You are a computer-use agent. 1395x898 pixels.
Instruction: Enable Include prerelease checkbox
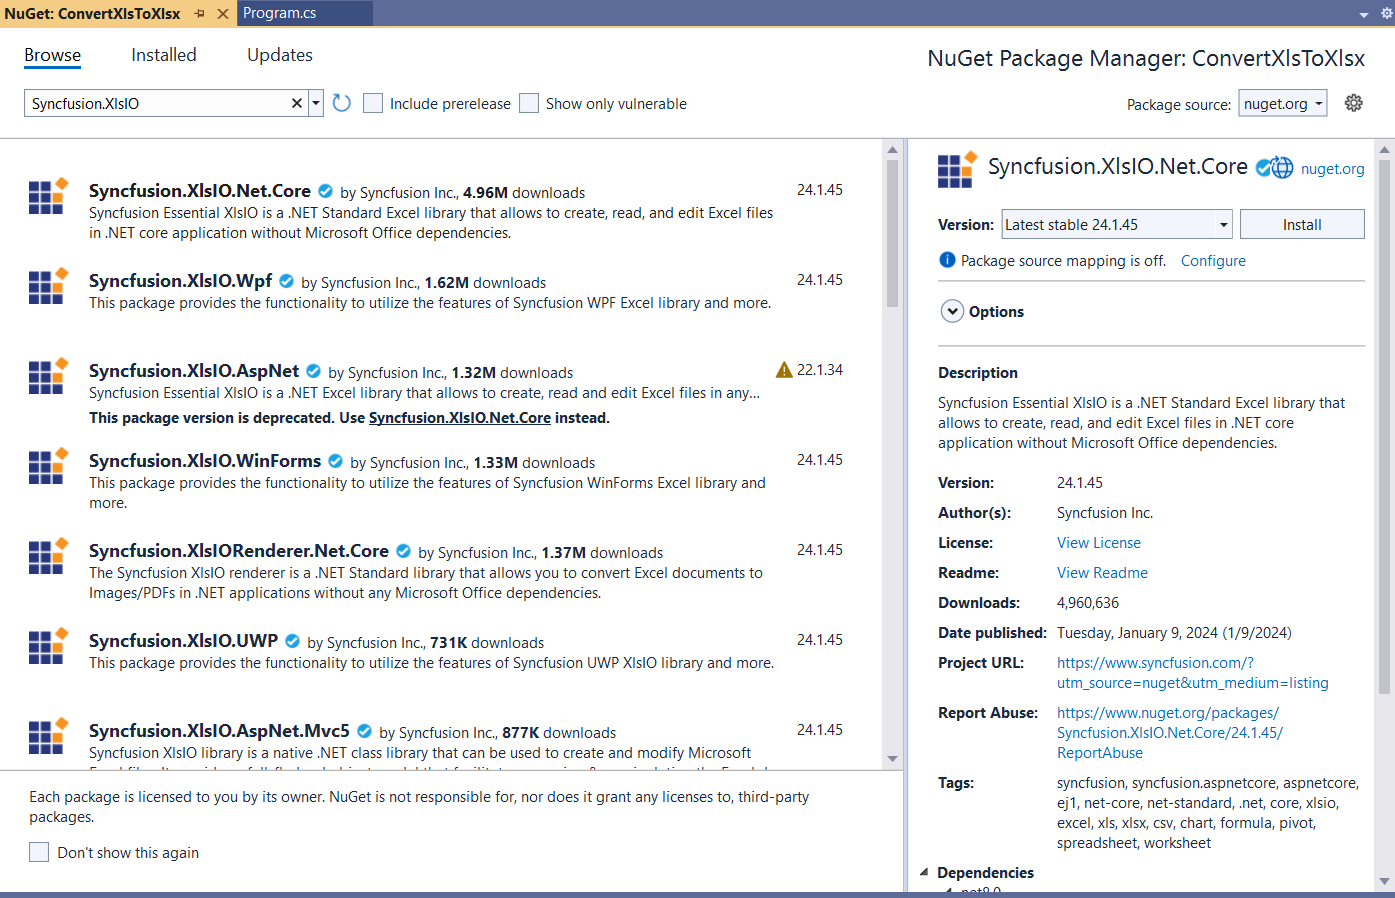(x=373, y=103)
